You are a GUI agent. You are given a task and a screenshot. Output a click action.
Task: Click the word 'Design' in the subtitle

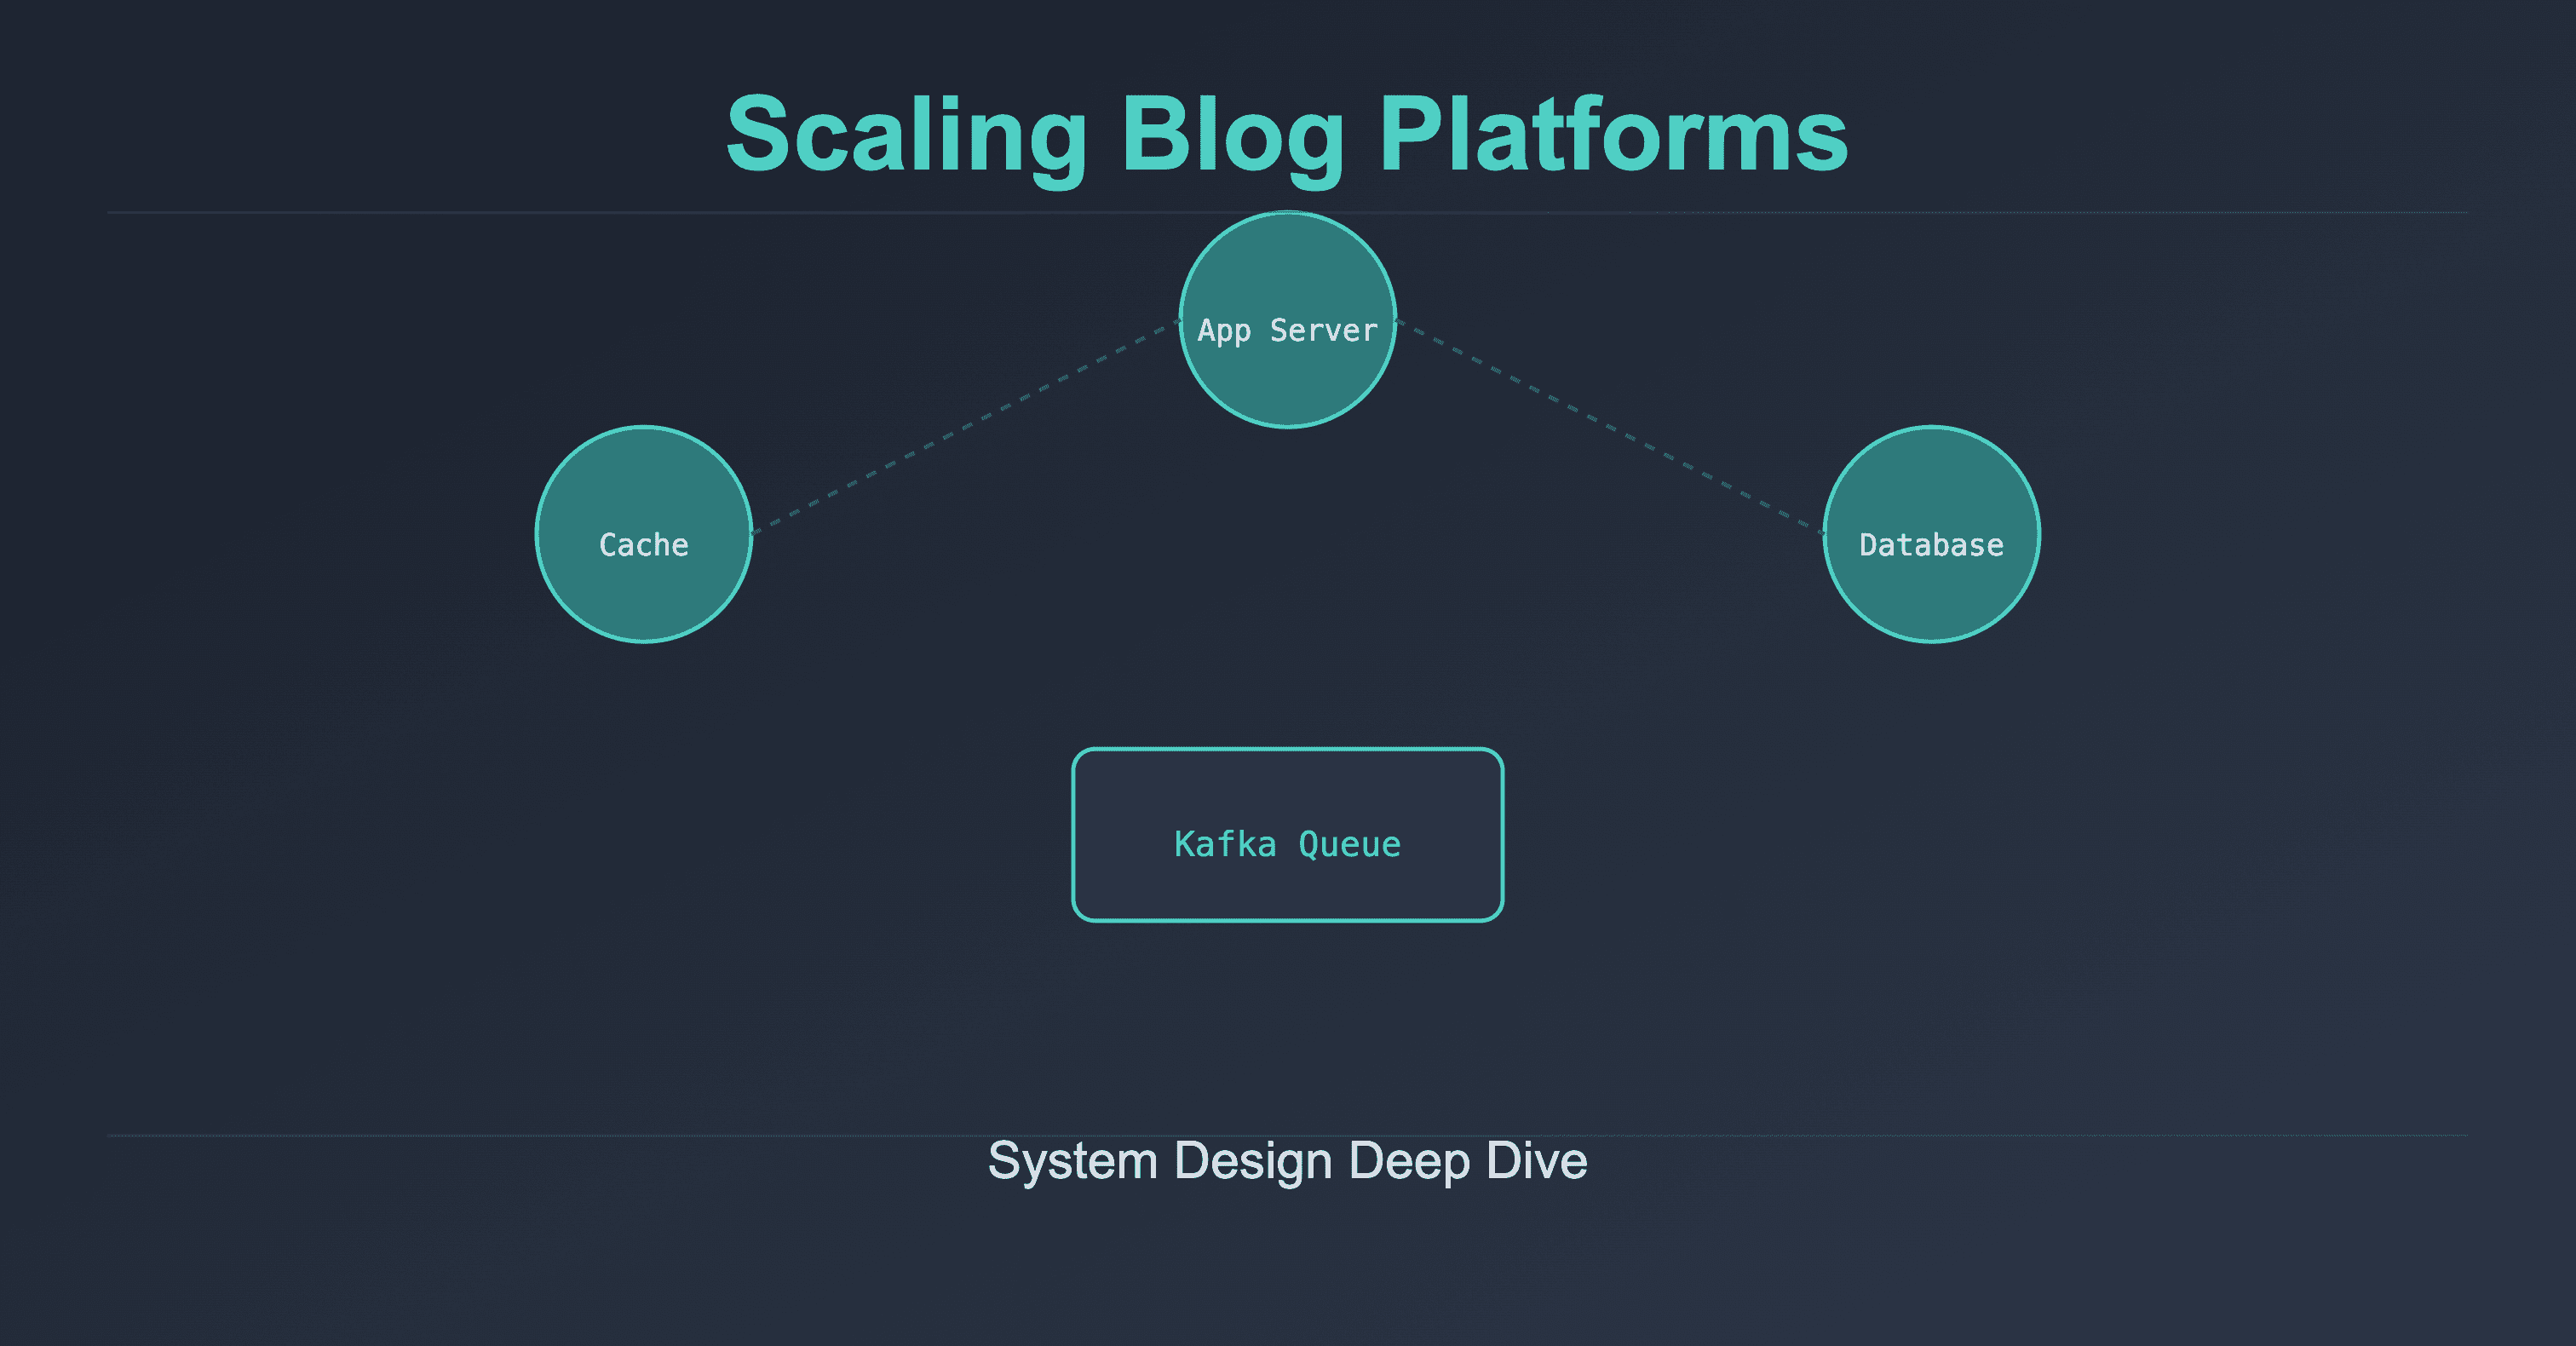click(x=1252, y=1161)
